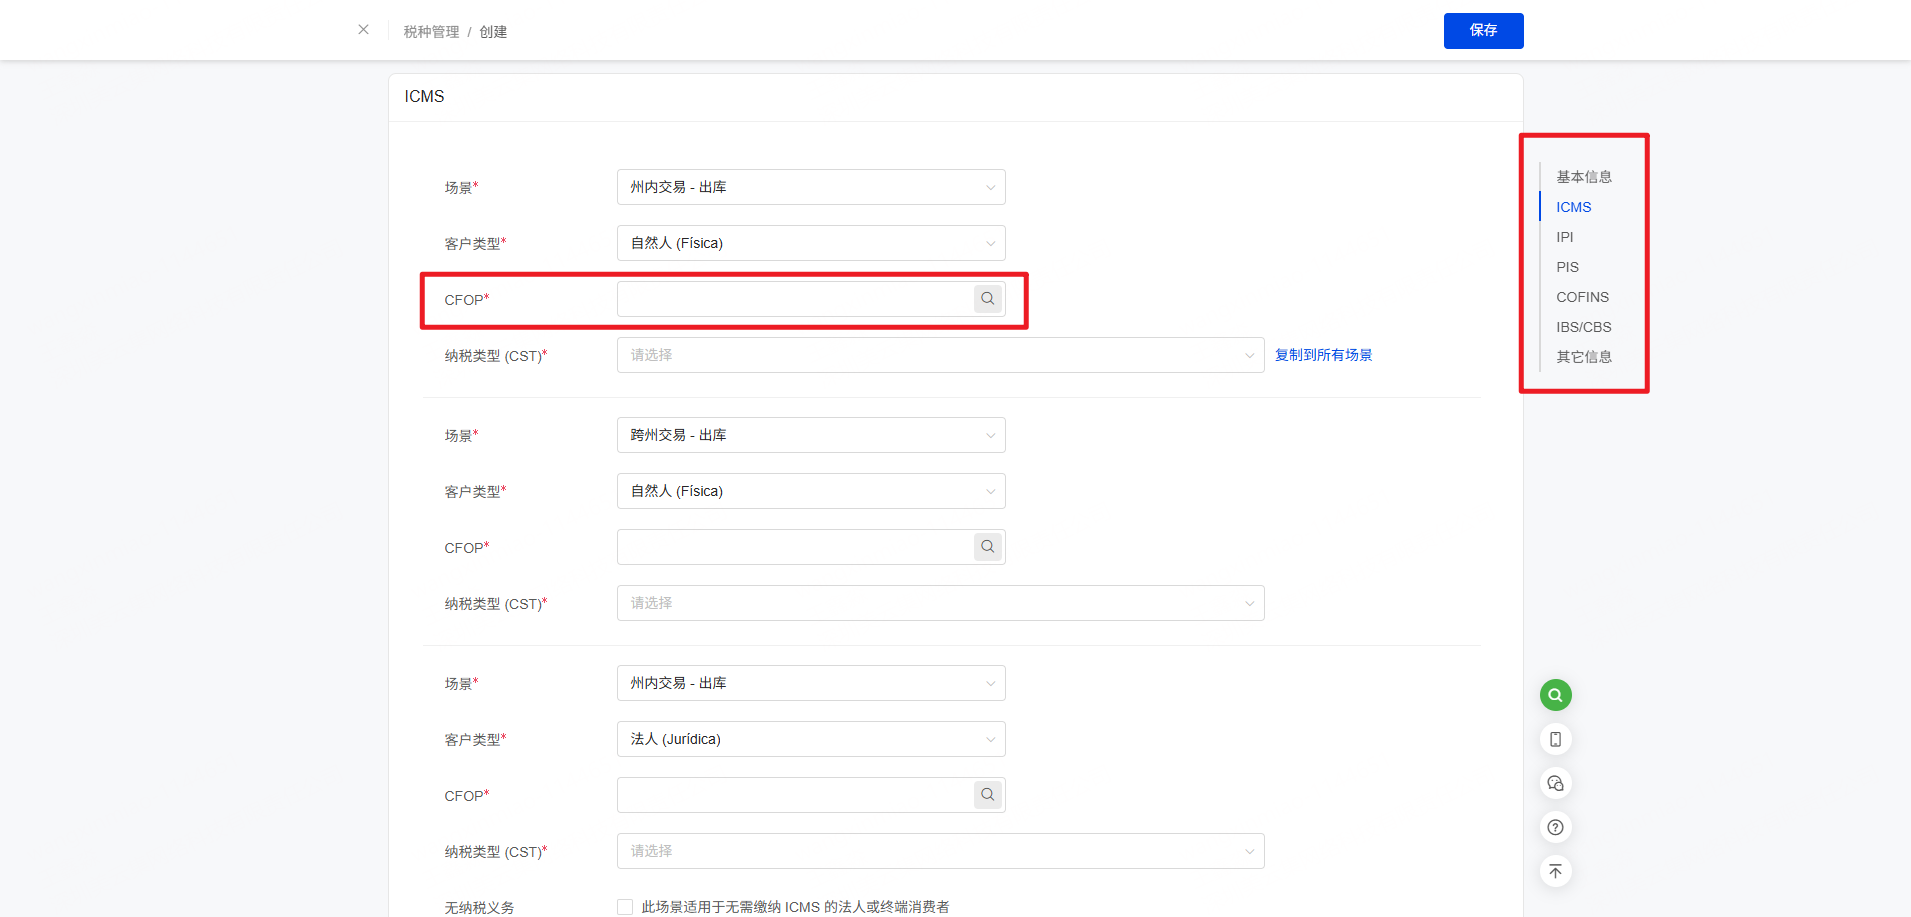Viewport: 1911px width, 917px height.
Task: Click the green search floating button
Action: (x=1555, y=695)
